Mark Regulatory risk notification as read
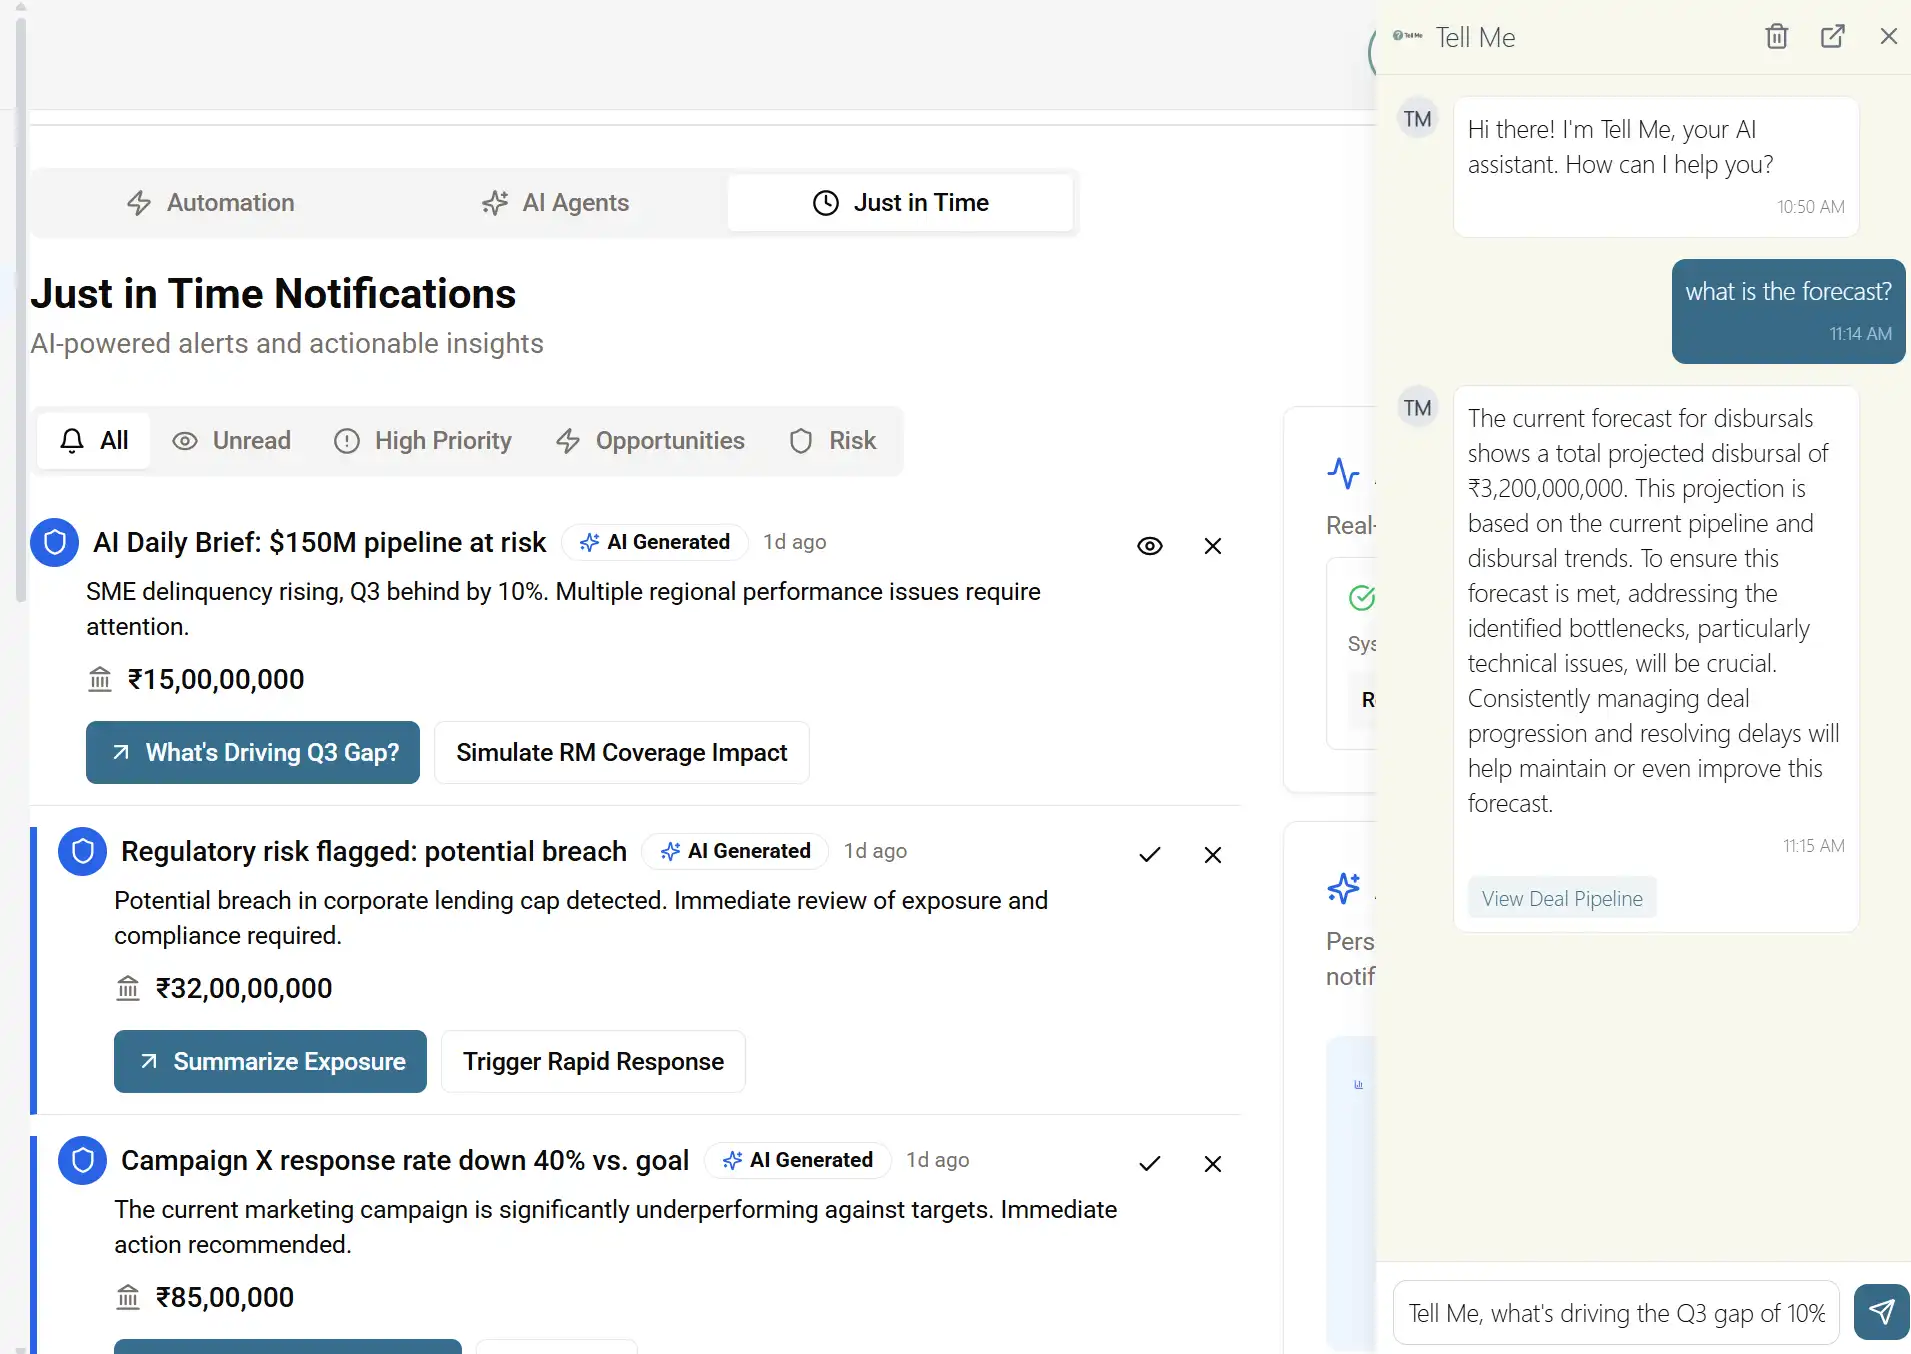Viewport: 1911px width, 1354px height. pyautogui.click(x=1149, y=855)
